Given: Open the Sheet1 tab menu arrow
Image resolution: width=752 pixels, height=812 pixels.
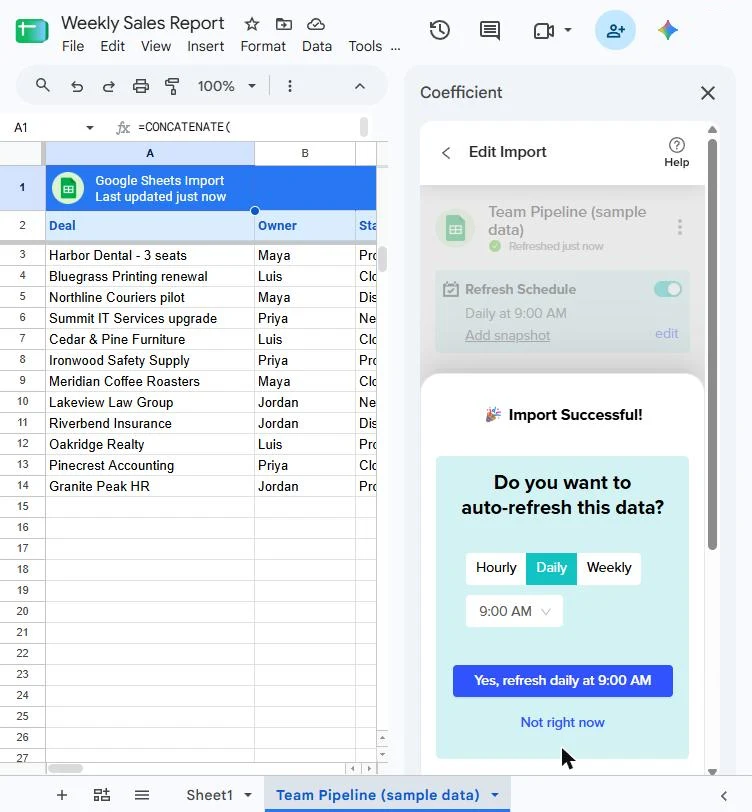Looking at the screenshot, I should coord(248,795).
